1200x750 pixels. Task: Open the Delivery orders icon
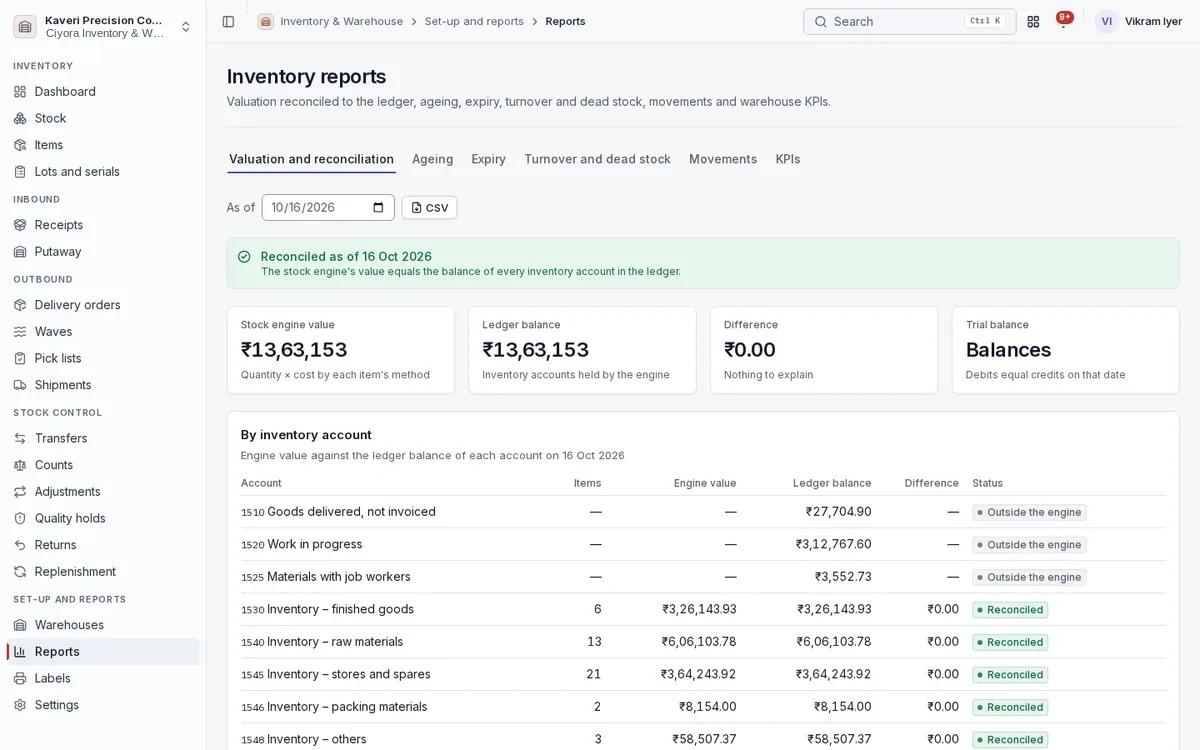pos(20,305)
